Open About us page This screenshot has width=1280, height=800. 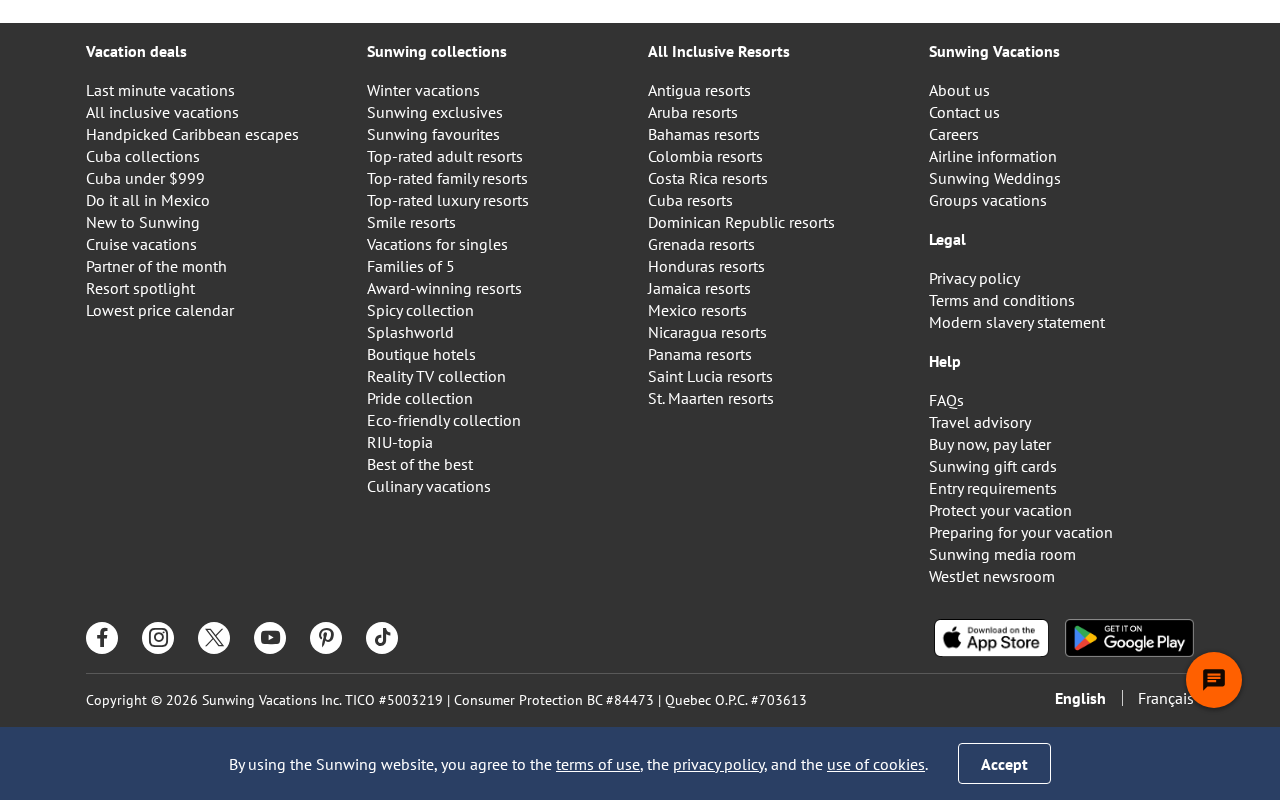point(959,90)
